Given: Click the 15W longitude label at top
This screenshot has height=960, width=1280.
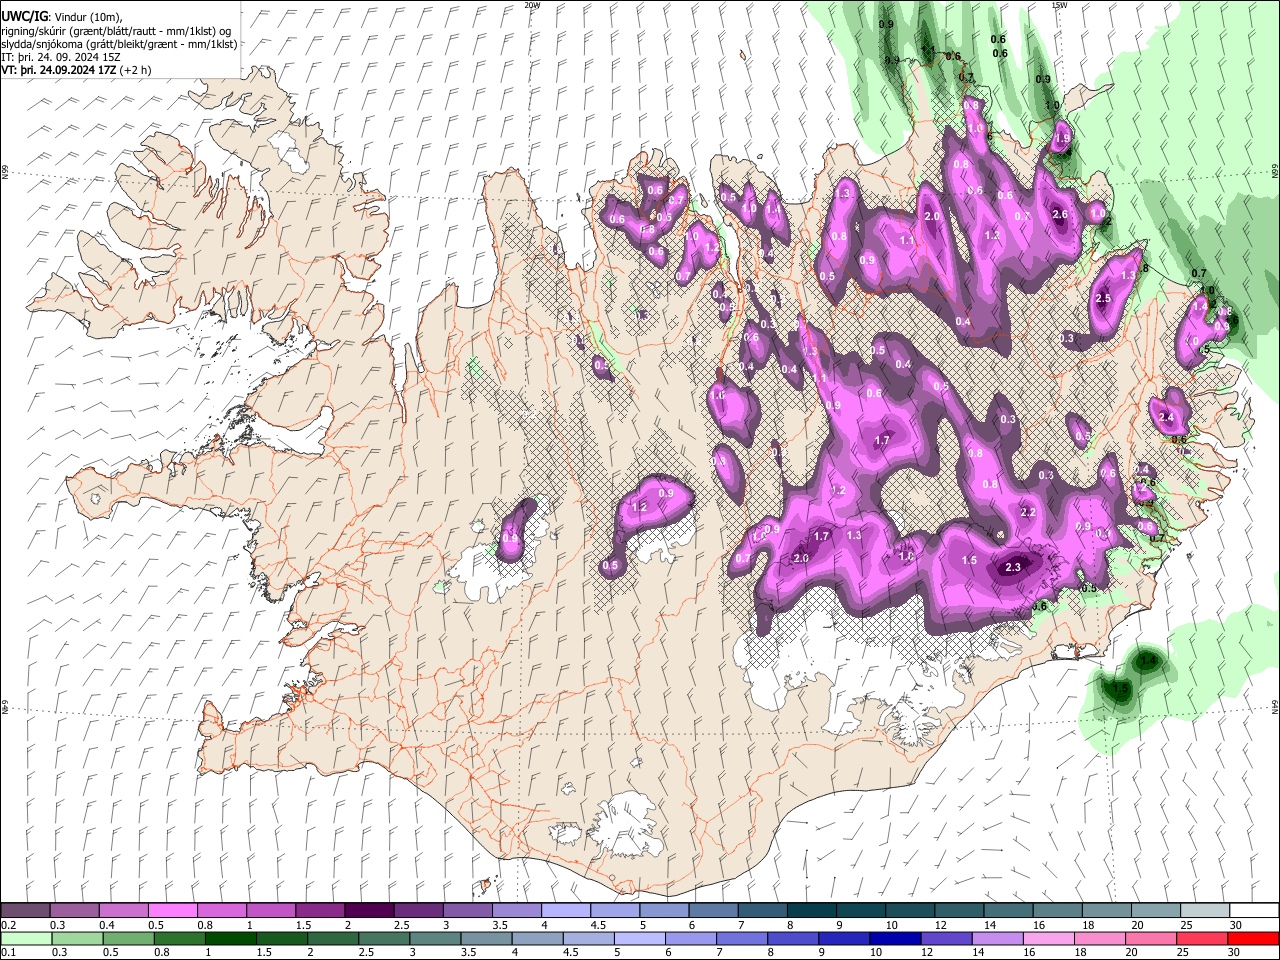Looking at the screenshot, I should 1059,4.
